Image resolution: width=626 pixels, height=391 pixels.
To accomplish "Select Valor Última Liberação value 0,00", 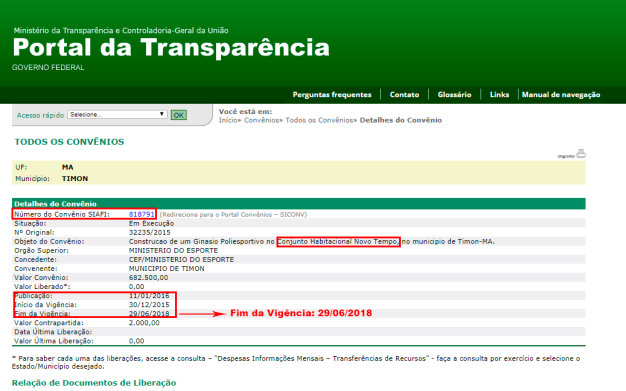I will [137, 341].
